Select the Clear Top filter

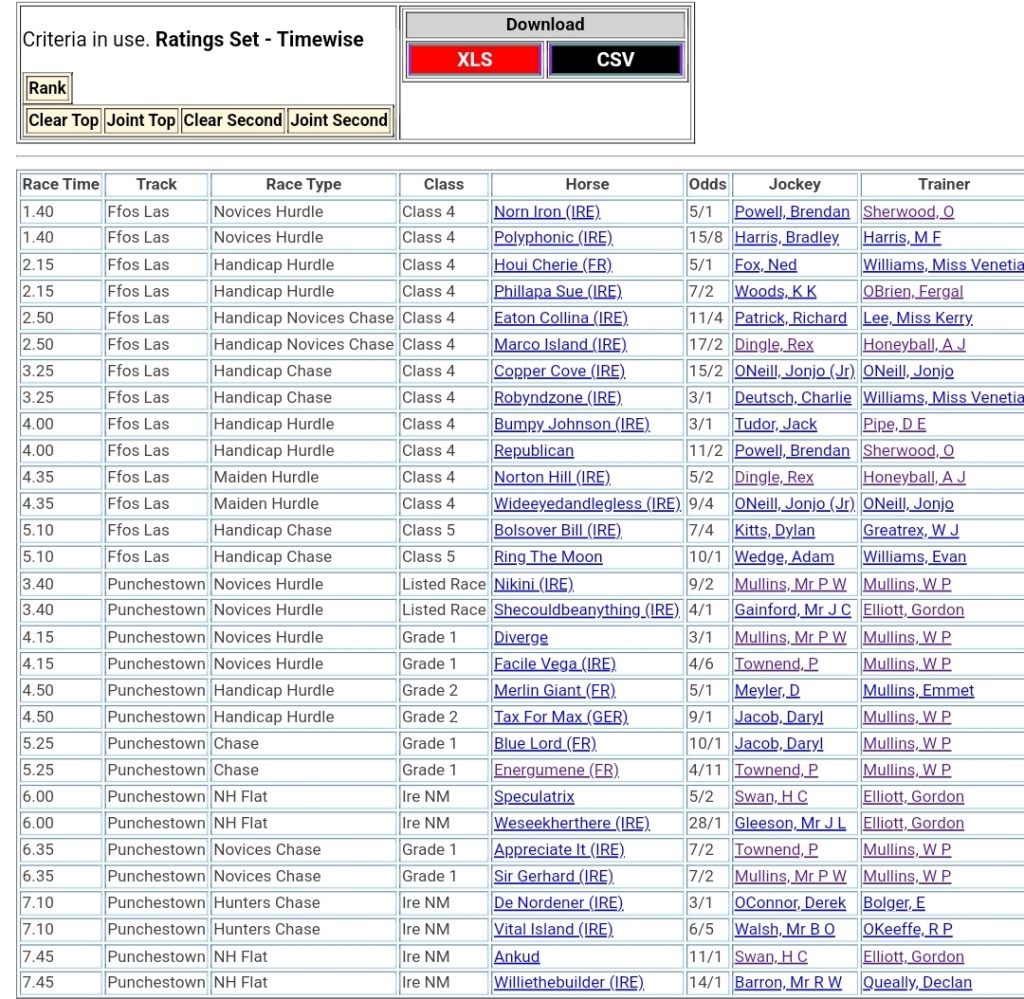(x=63, y=120)
